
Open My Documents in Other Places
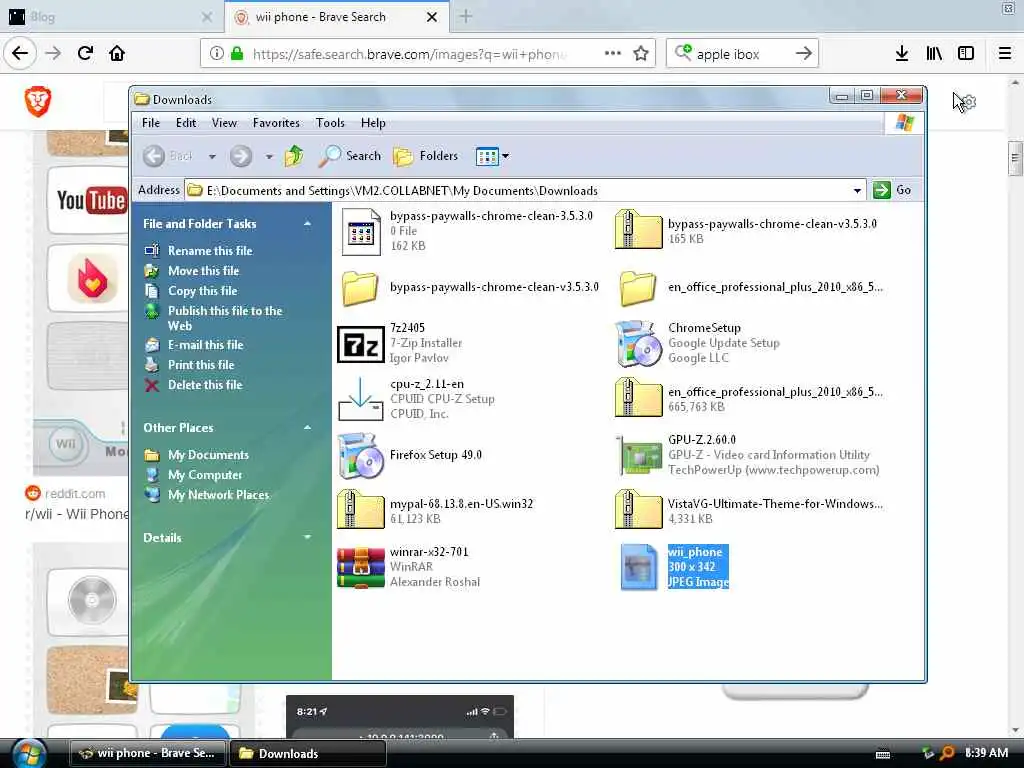coord(208,455)
